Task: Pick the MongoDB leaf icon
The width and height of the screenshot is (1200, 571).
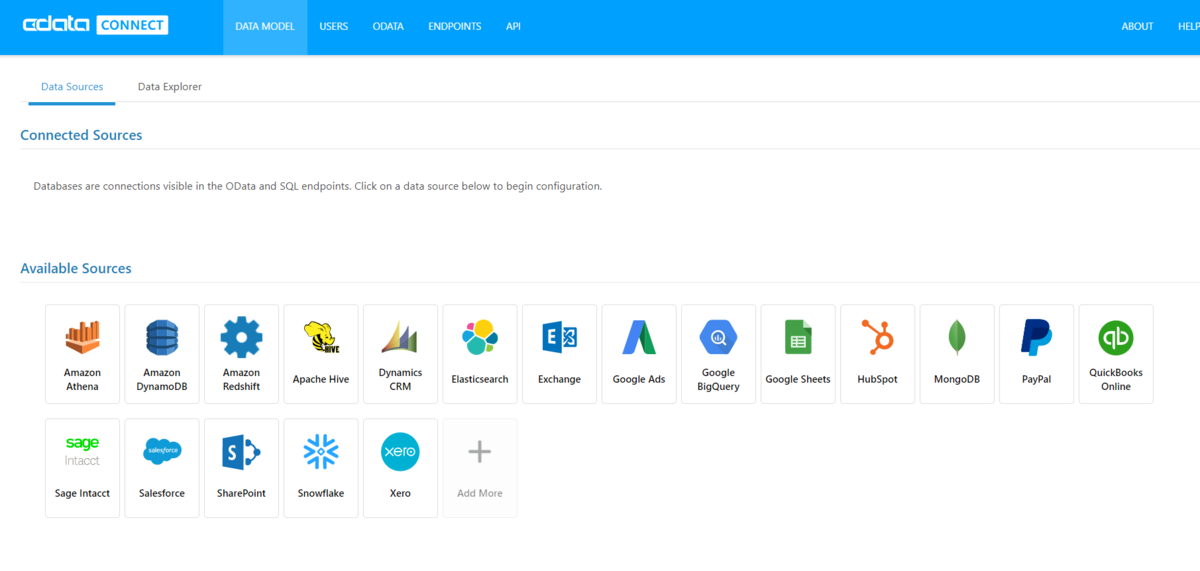Action: pos(957,338)
